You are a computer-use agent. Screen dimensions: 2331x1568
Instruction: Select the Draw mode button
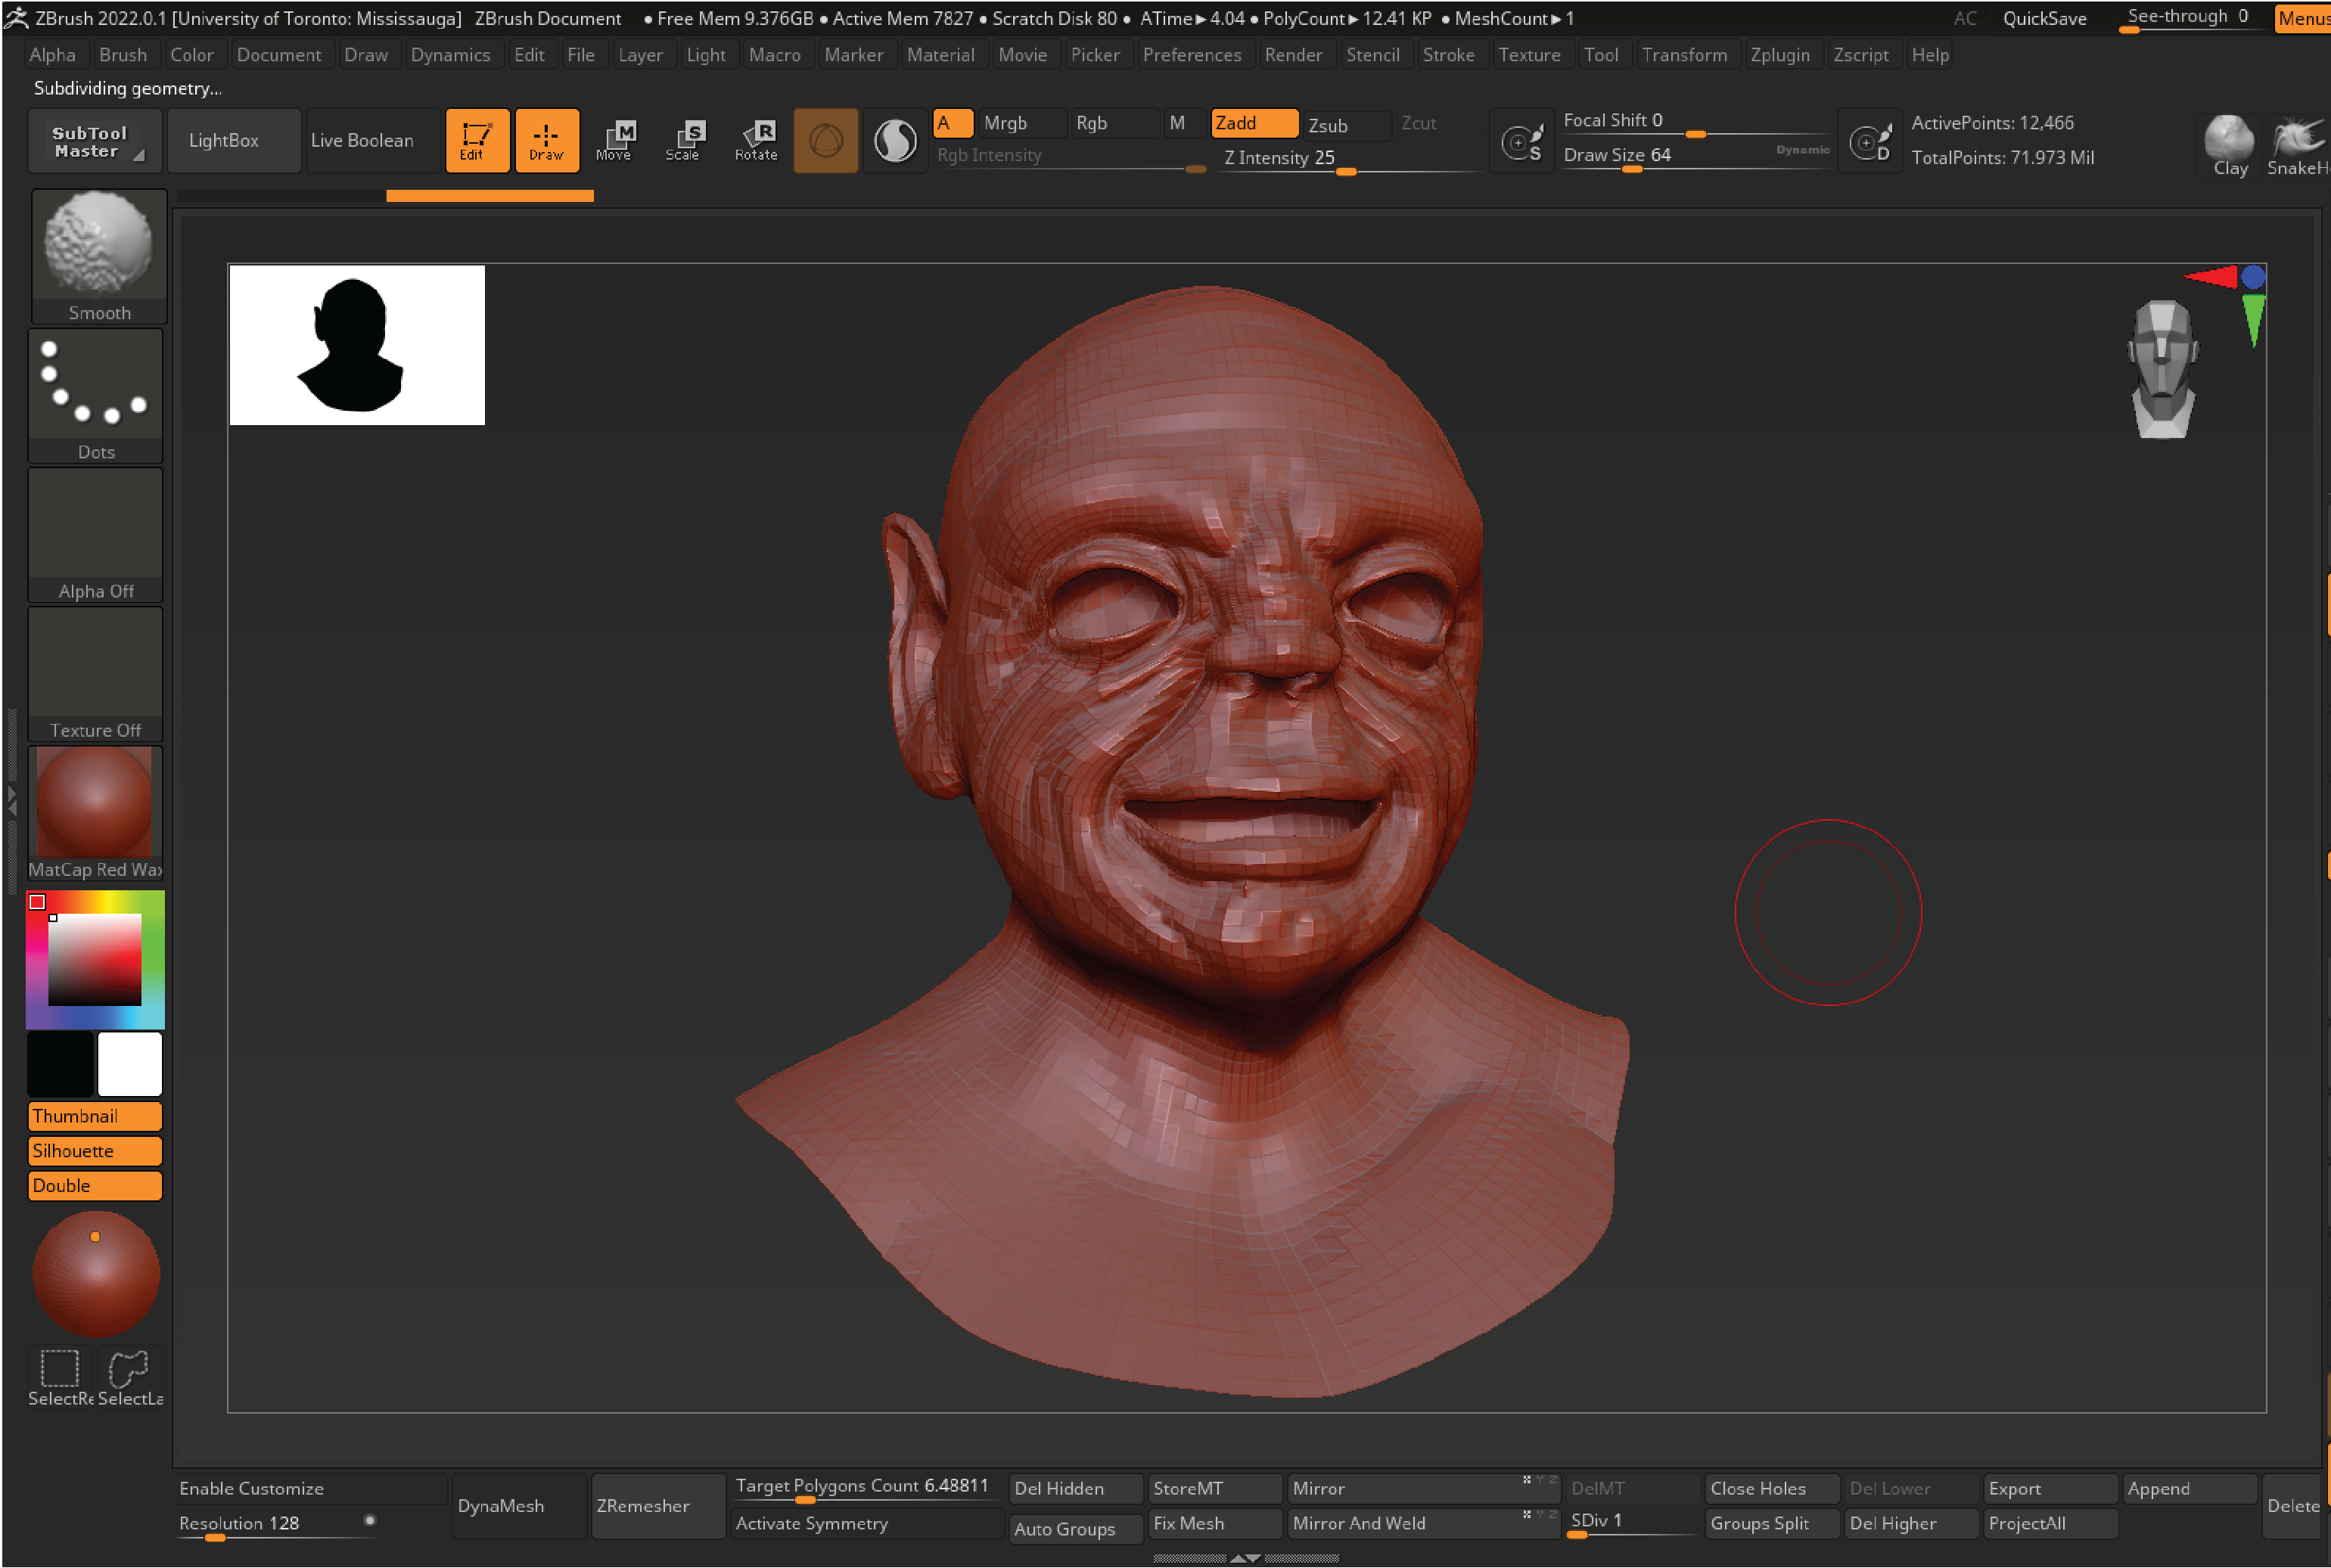[x=544, y=140]
